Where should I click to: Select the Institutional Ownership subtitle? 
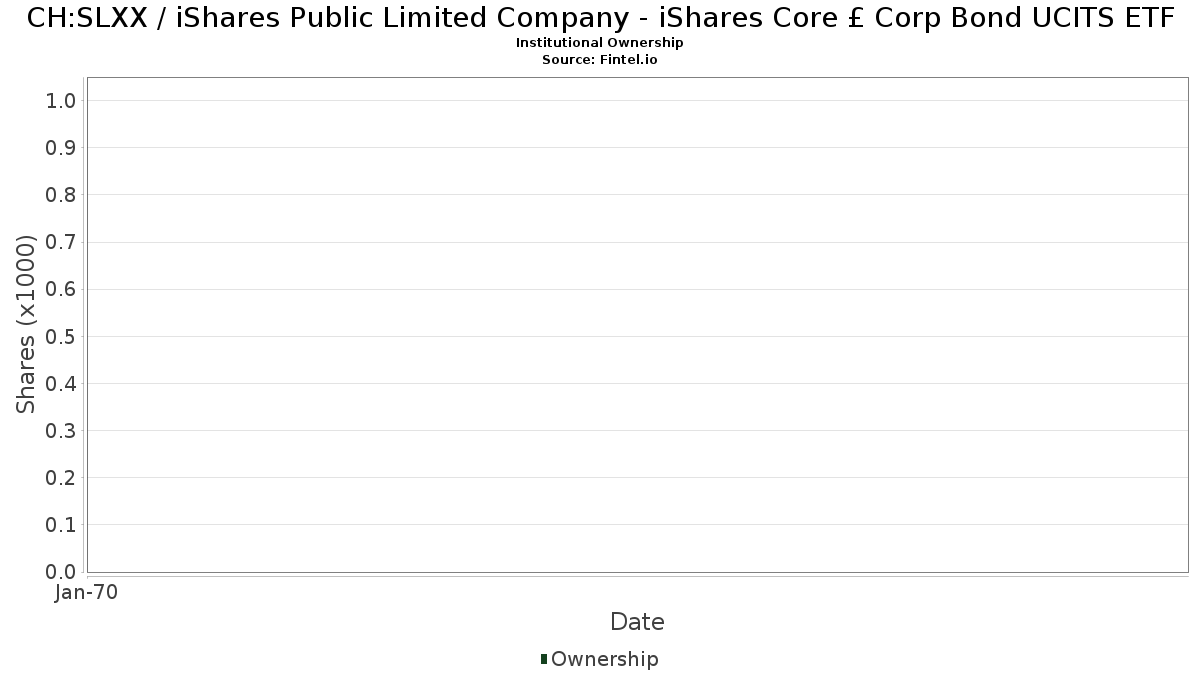coord(600,43)
